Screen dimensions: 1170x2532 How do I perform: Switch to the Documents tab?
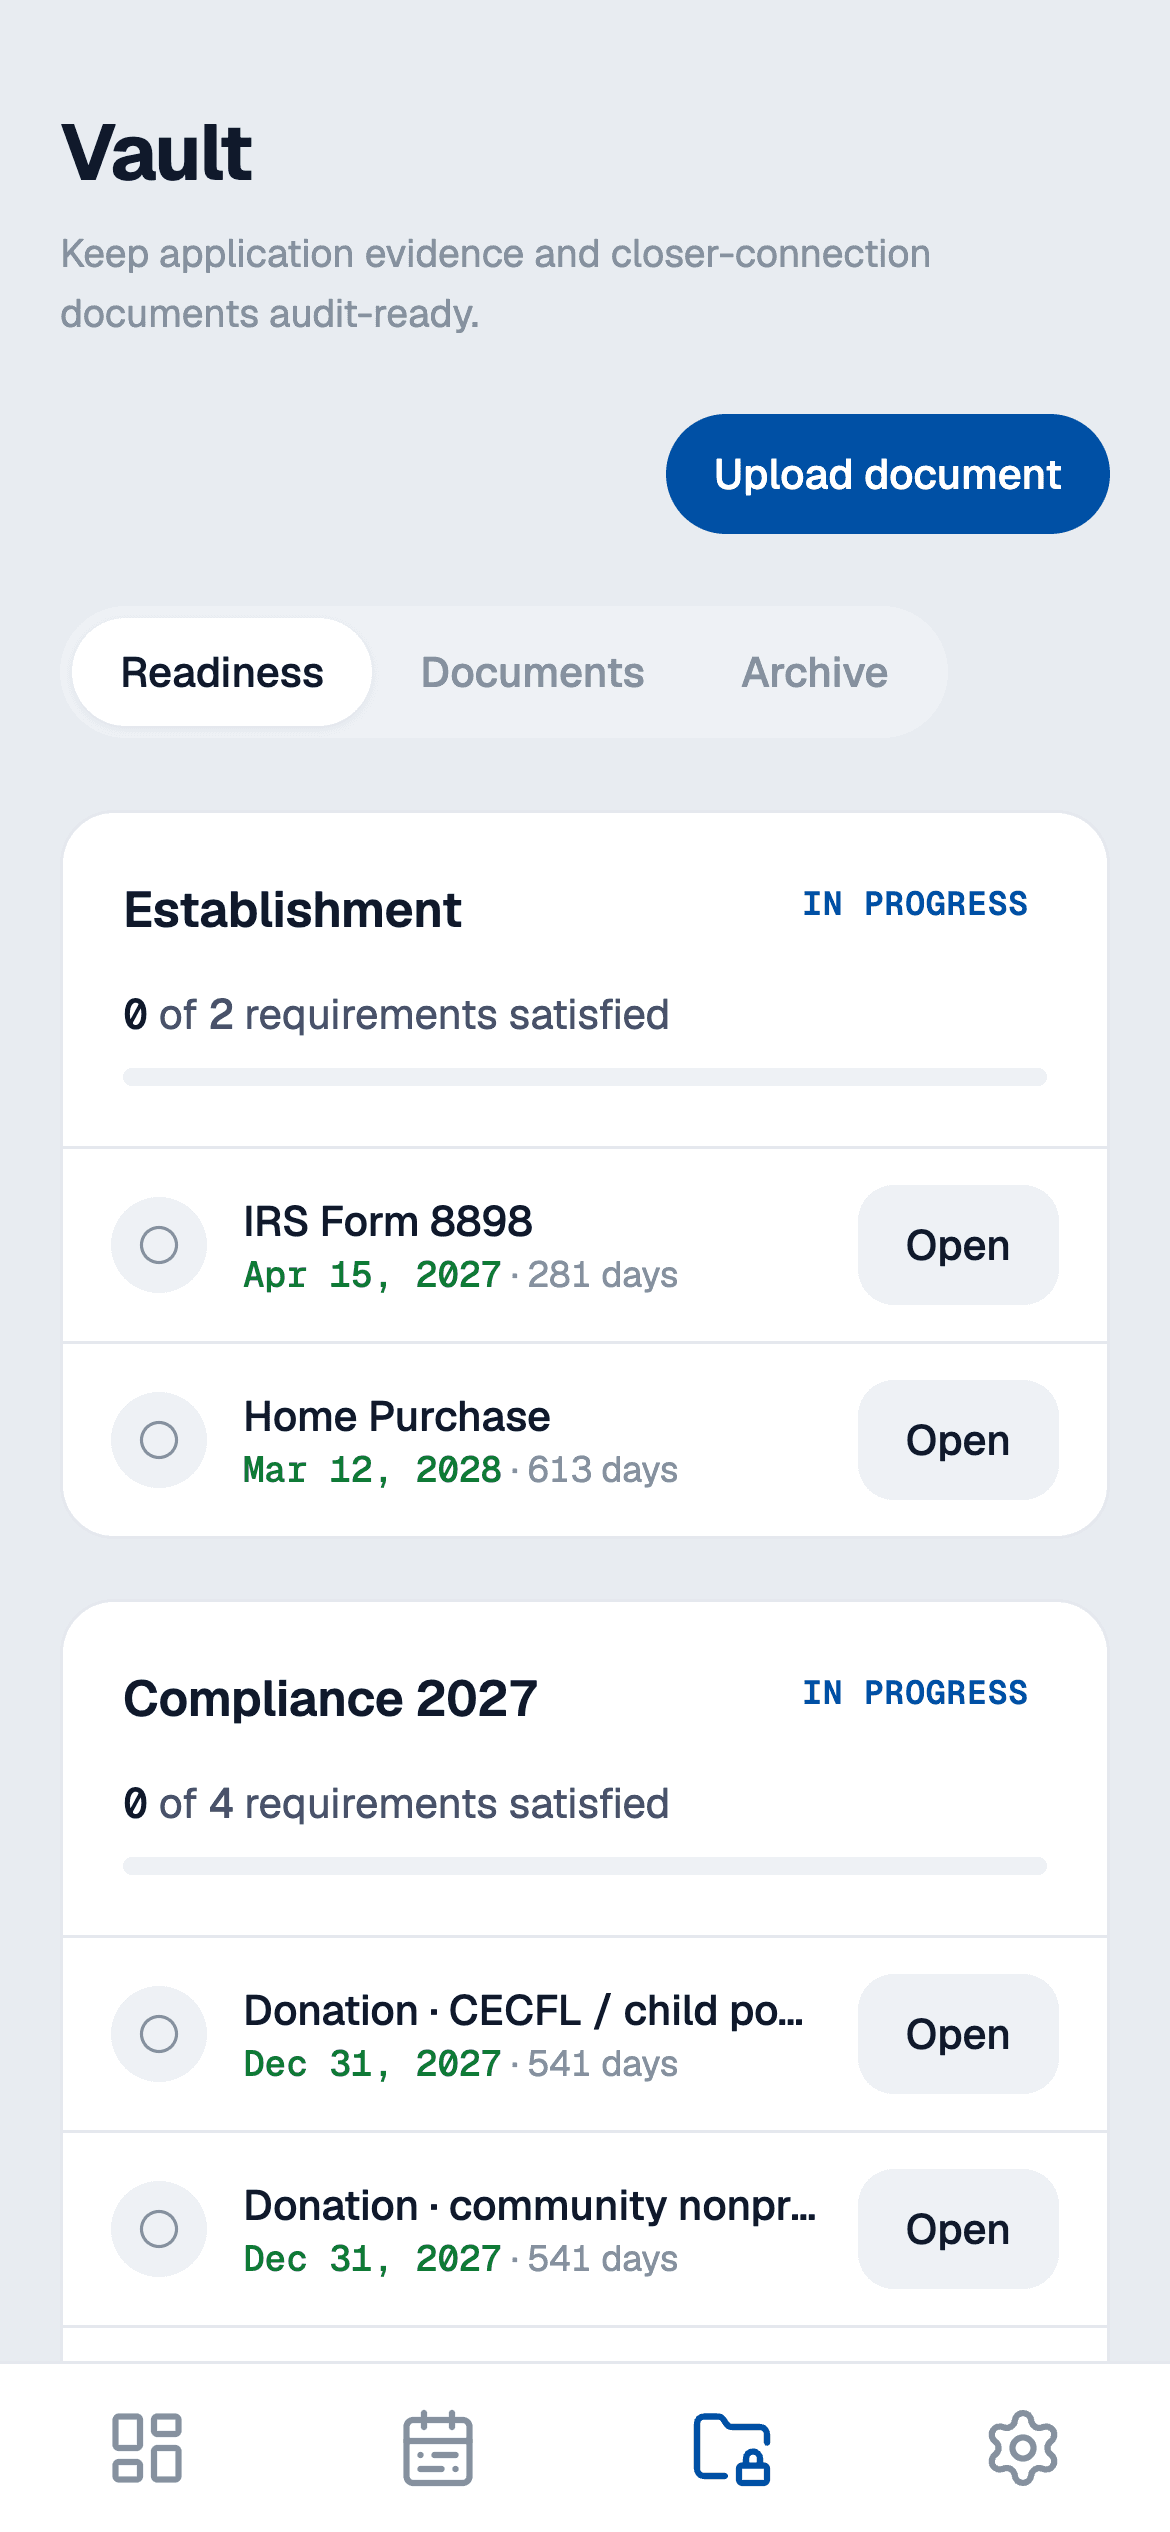click(x=532, y=672)
